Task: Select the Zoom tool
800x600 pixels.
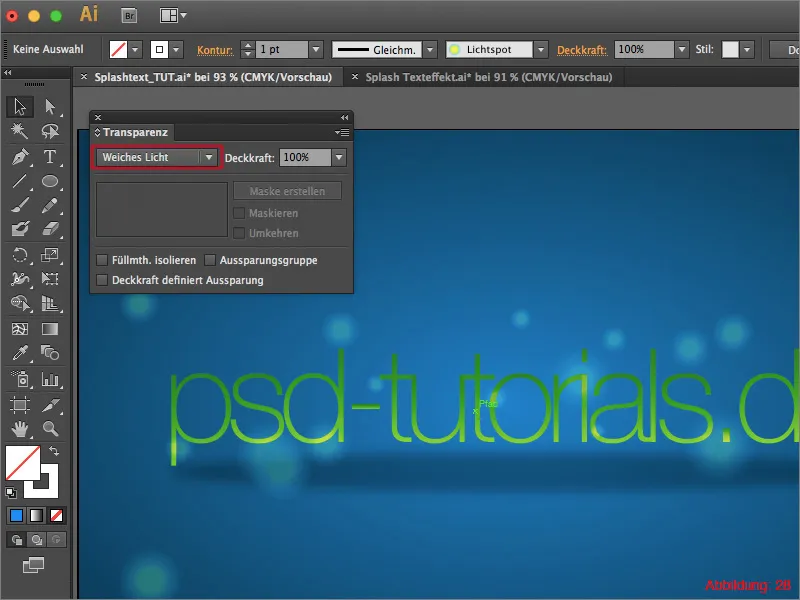Action: point(50,429)
